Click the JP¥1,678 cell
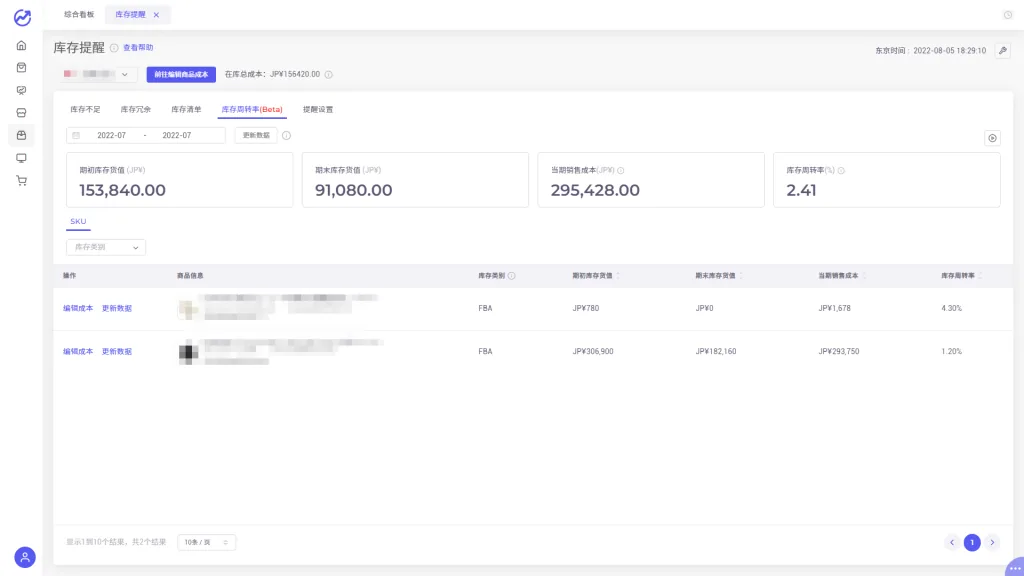1024x576 pixels. (x=834, y=308)
